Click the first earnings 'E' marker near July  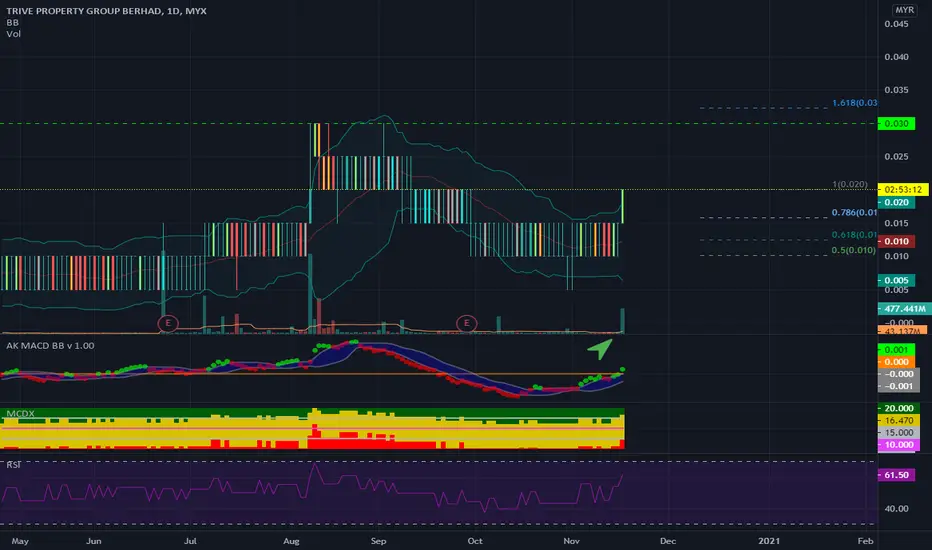[x=168, y=323]
